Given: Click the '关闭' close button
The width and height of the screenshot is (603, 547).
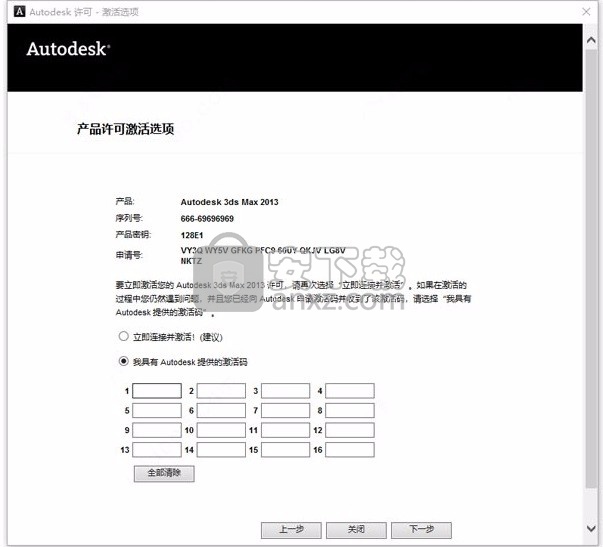Looking at the screenshot, I should point(356,530).
